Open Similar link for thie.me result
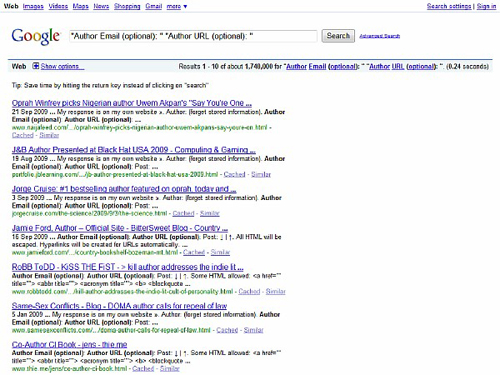Viewport: 500px width, 375px height. (169, 369)
